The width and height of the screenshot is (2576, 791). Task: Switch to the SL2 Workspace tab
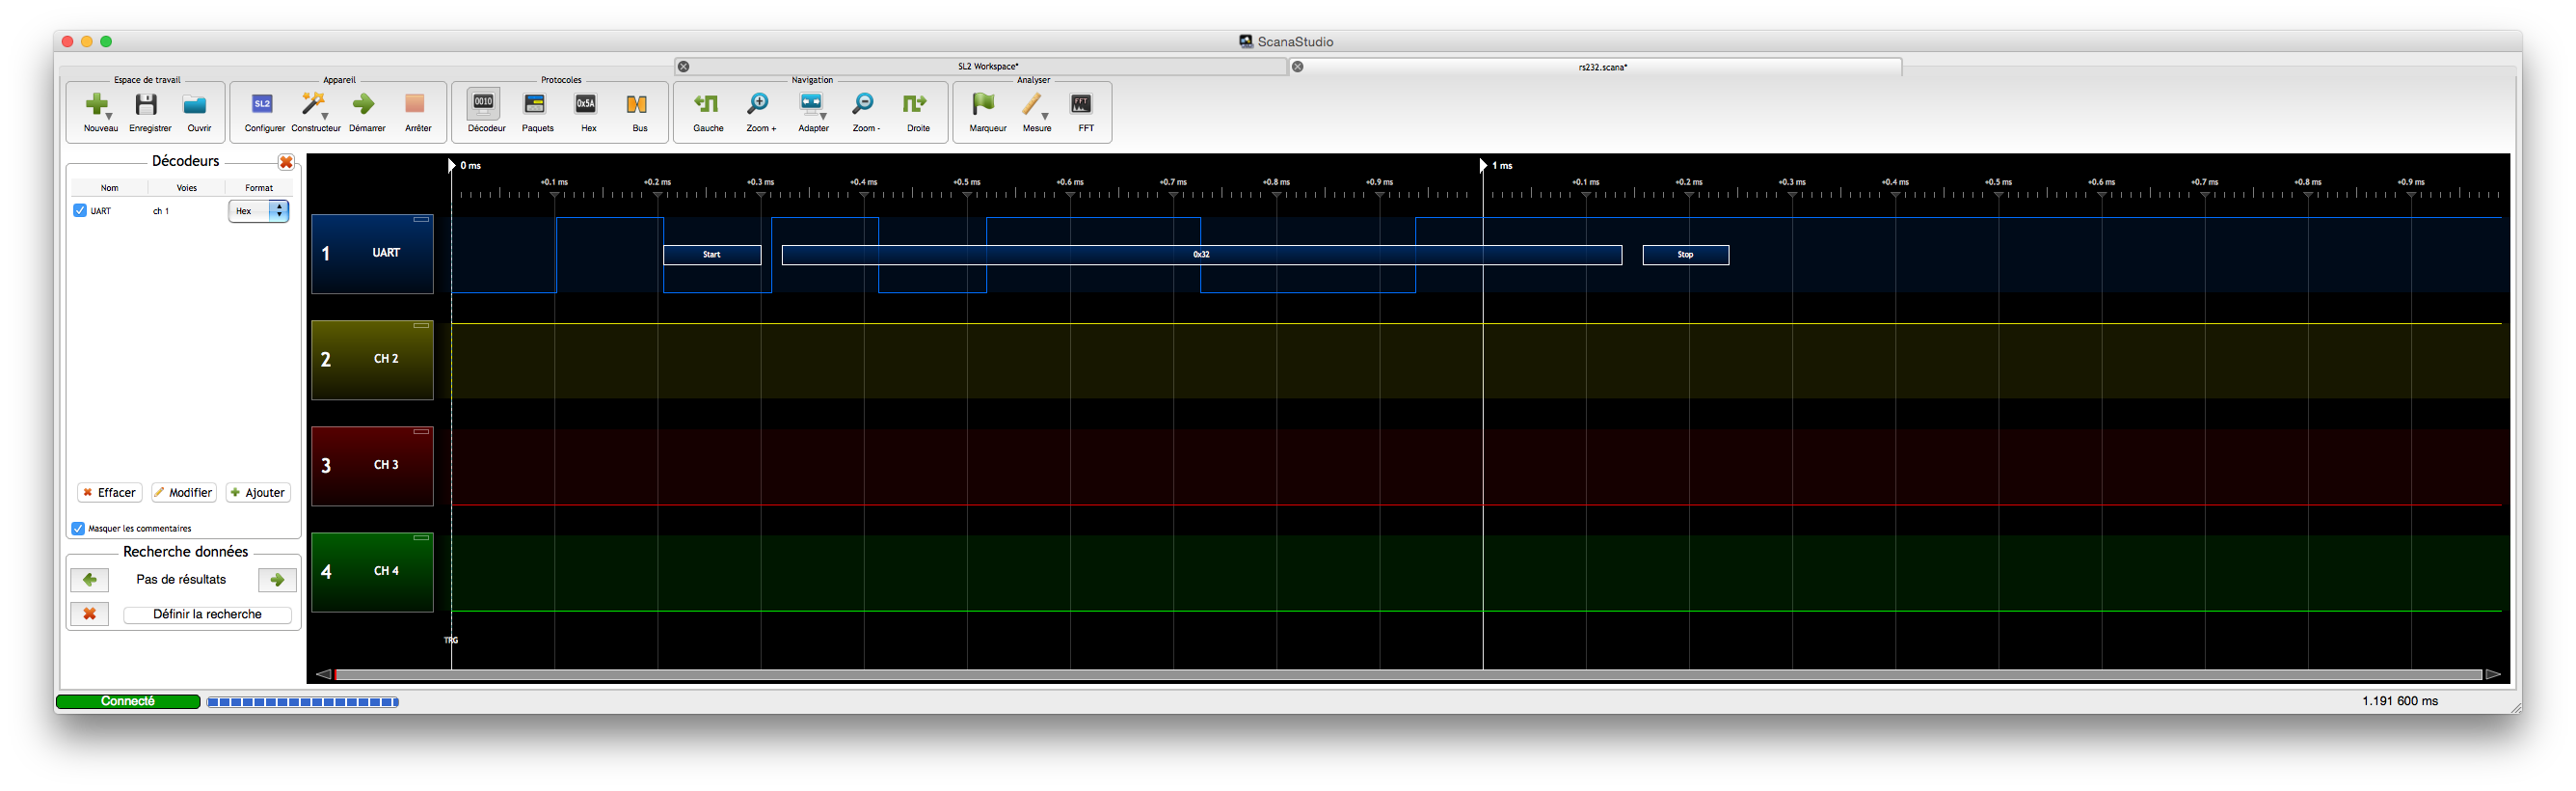pyautogui.click(x=988, y=67)
